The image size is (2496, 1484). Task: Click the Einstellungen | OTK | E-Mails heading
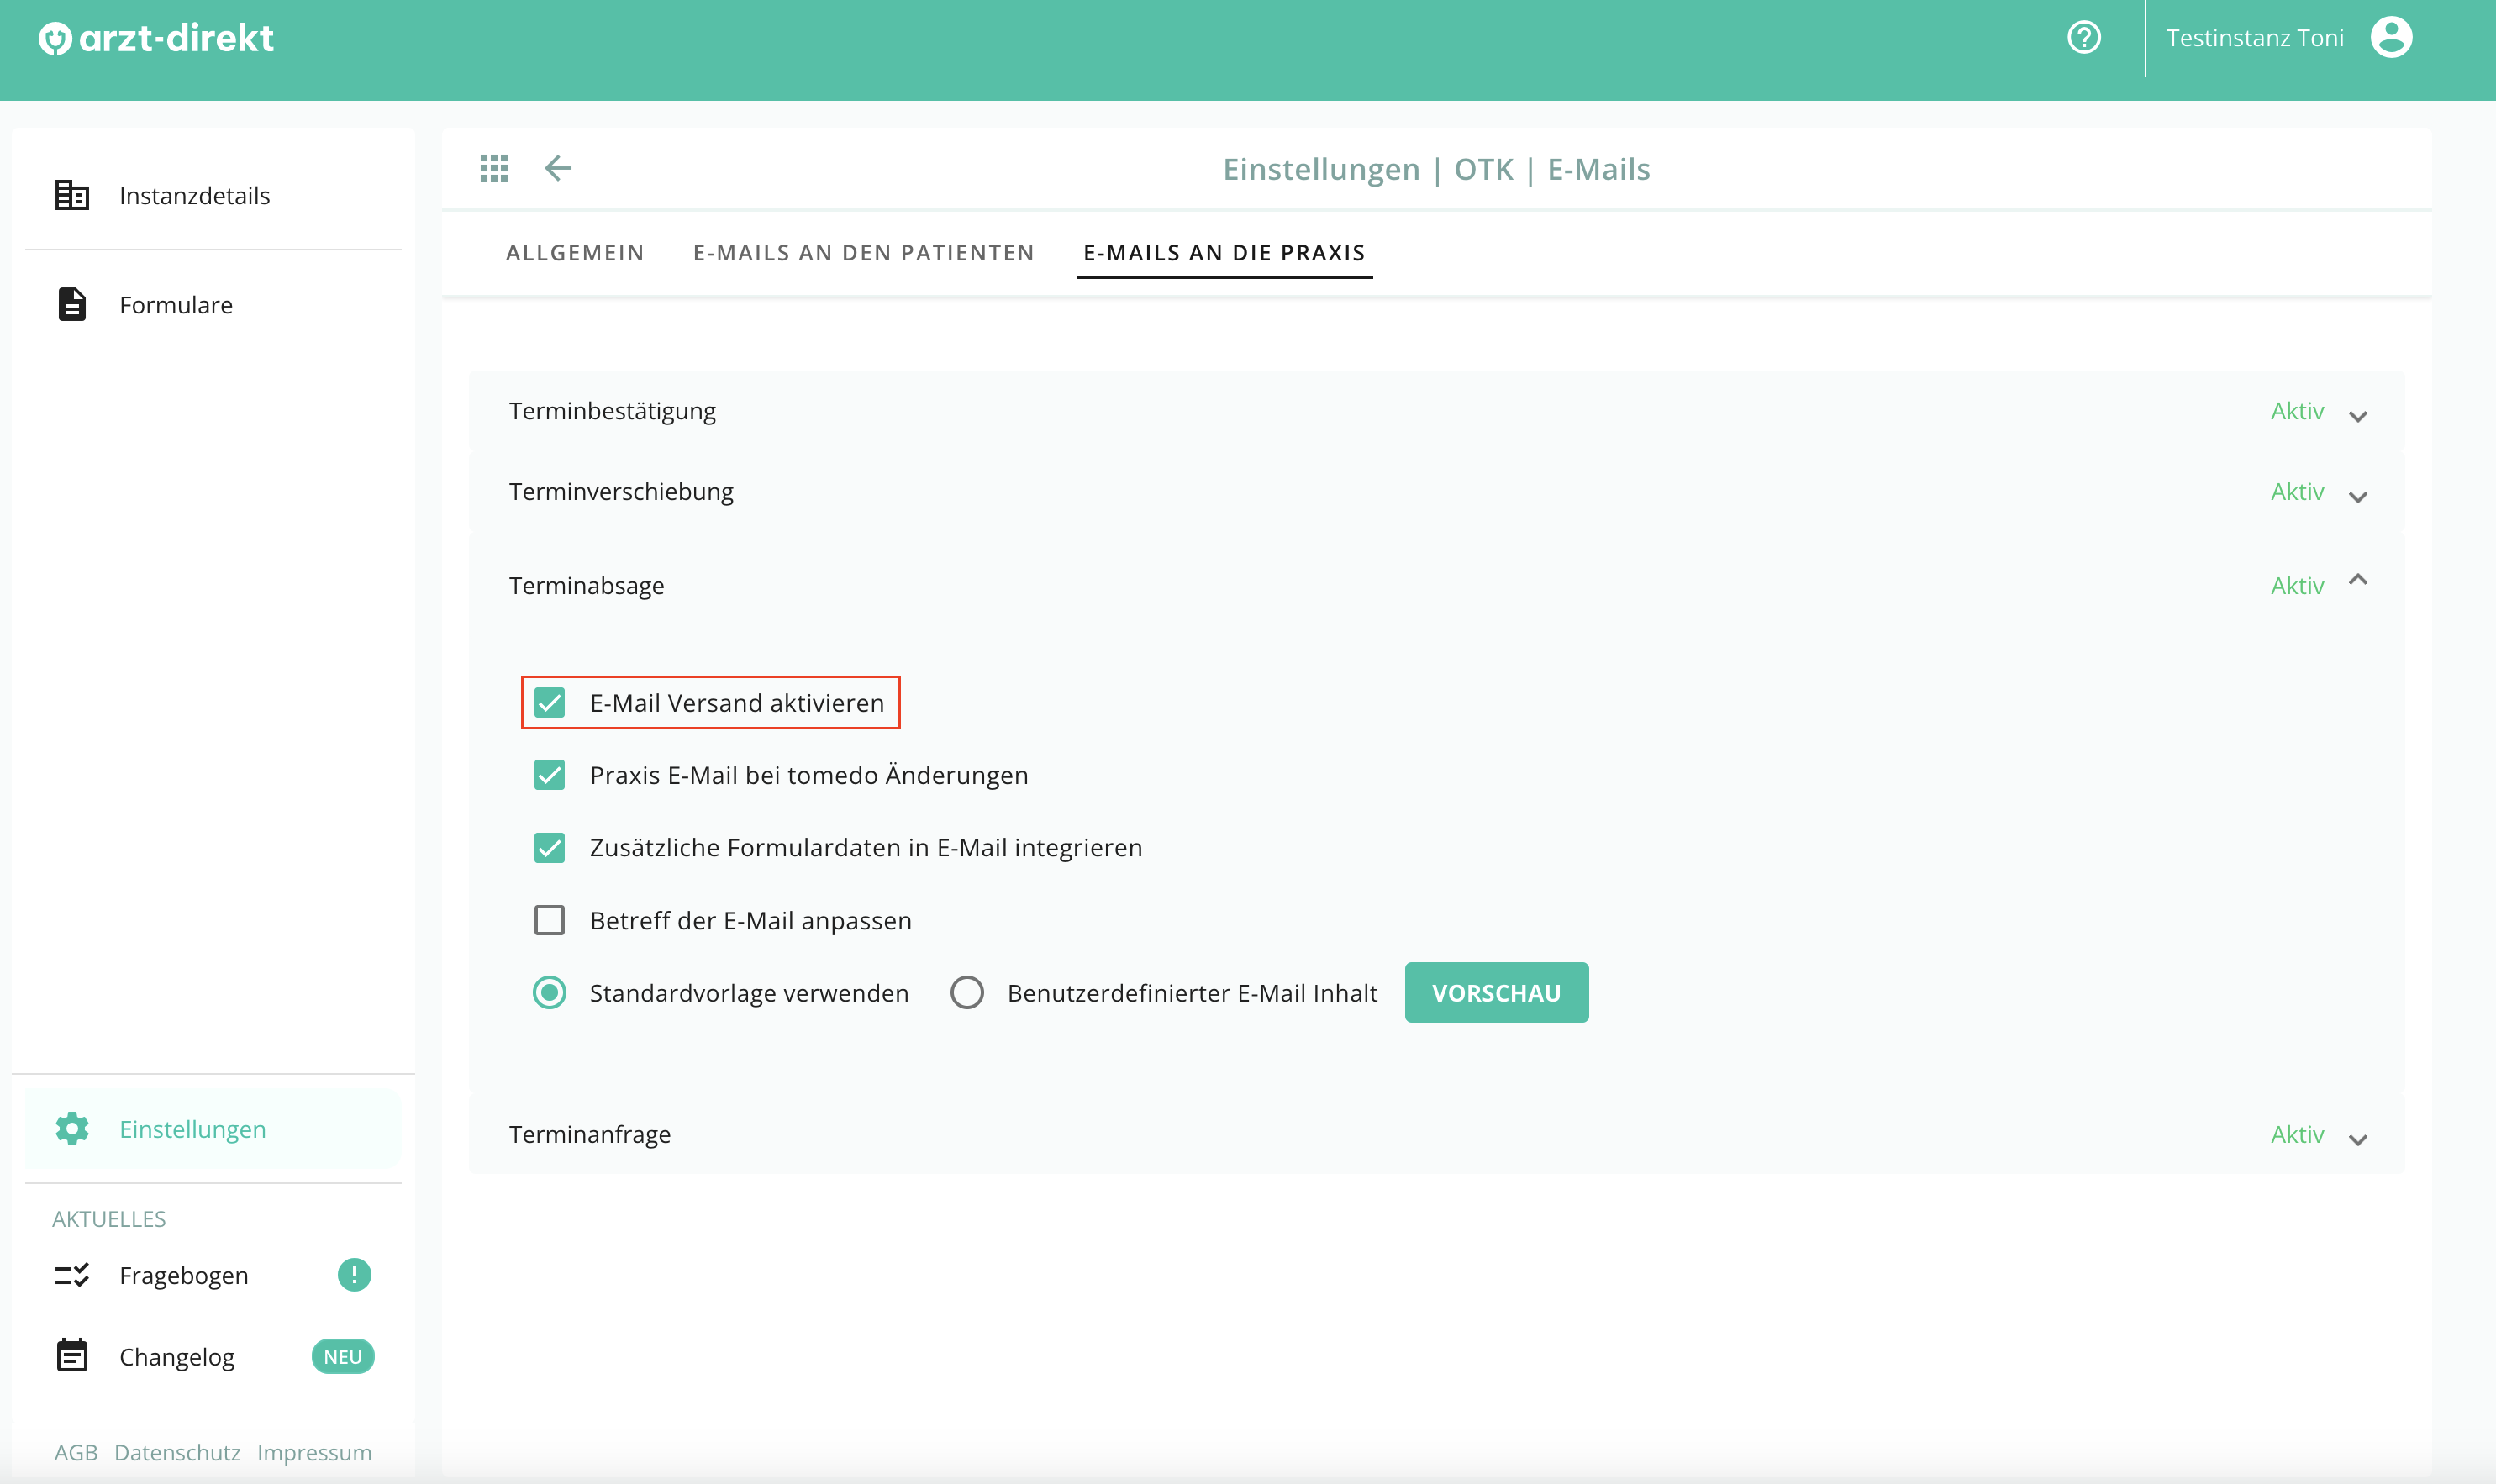pos(1436,169)
